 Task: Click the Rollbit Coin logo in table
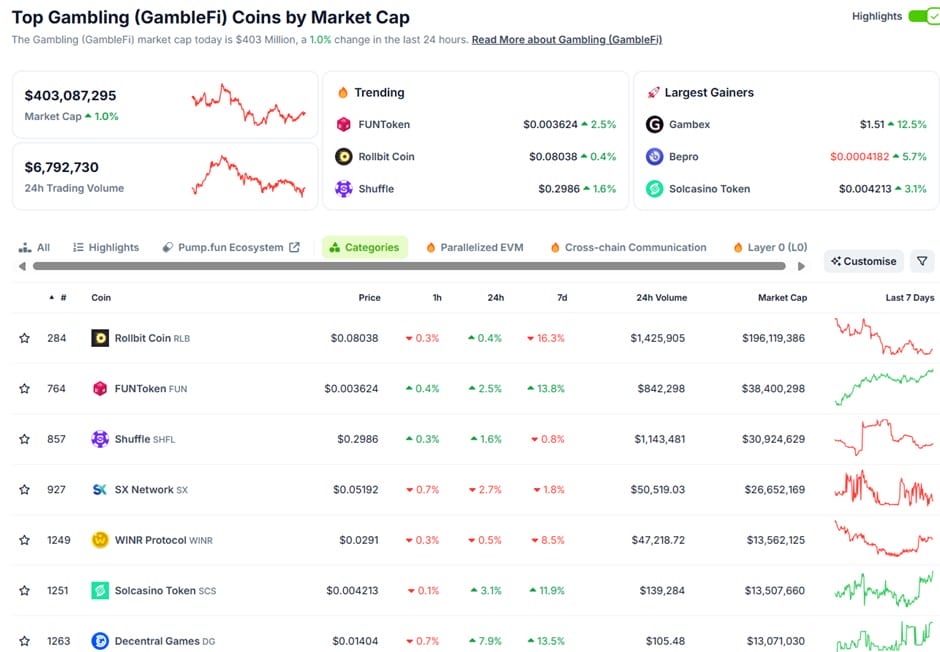coord(100,338)
